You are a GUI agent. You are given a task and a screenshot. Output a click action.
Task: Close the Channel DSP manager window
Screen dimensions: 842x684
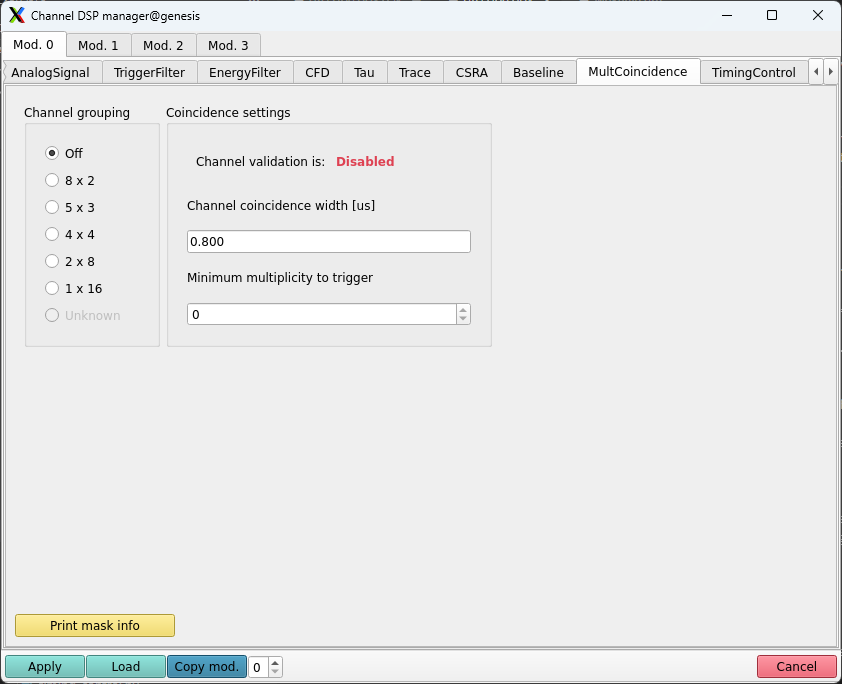817,15
